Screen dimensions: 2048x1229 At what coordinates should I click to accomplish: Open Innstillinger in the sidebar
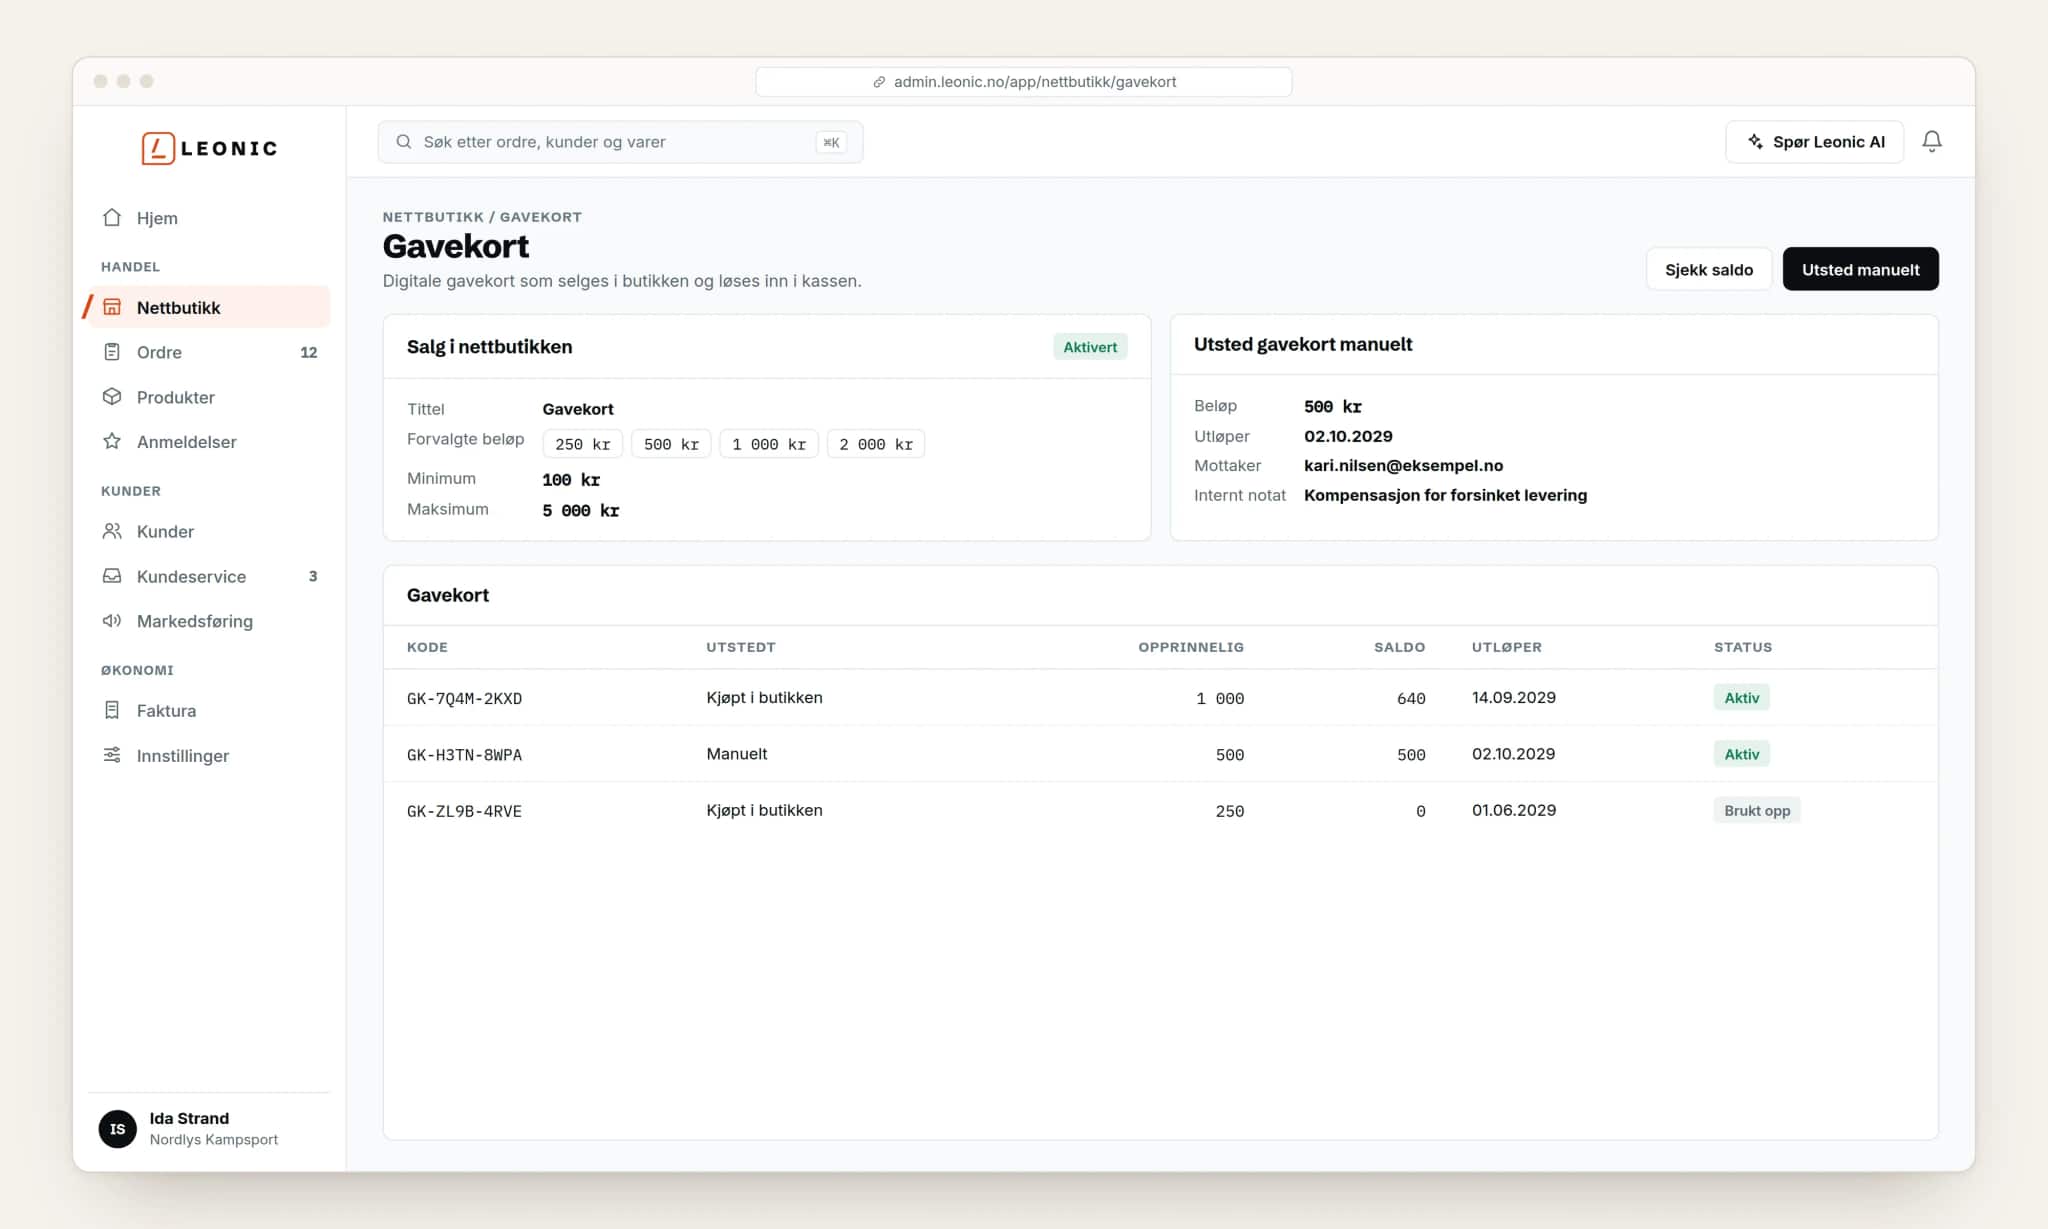point(209,755)
